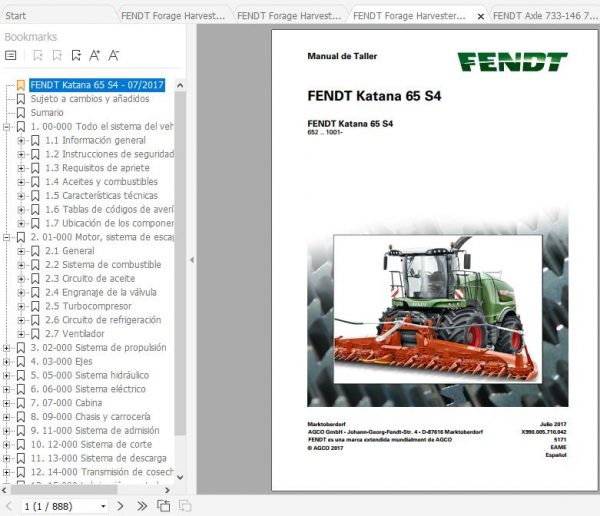This screenshot has width=600, height=516.
Task: Click the previous view icon in page bar
Action: click(163, 506)
